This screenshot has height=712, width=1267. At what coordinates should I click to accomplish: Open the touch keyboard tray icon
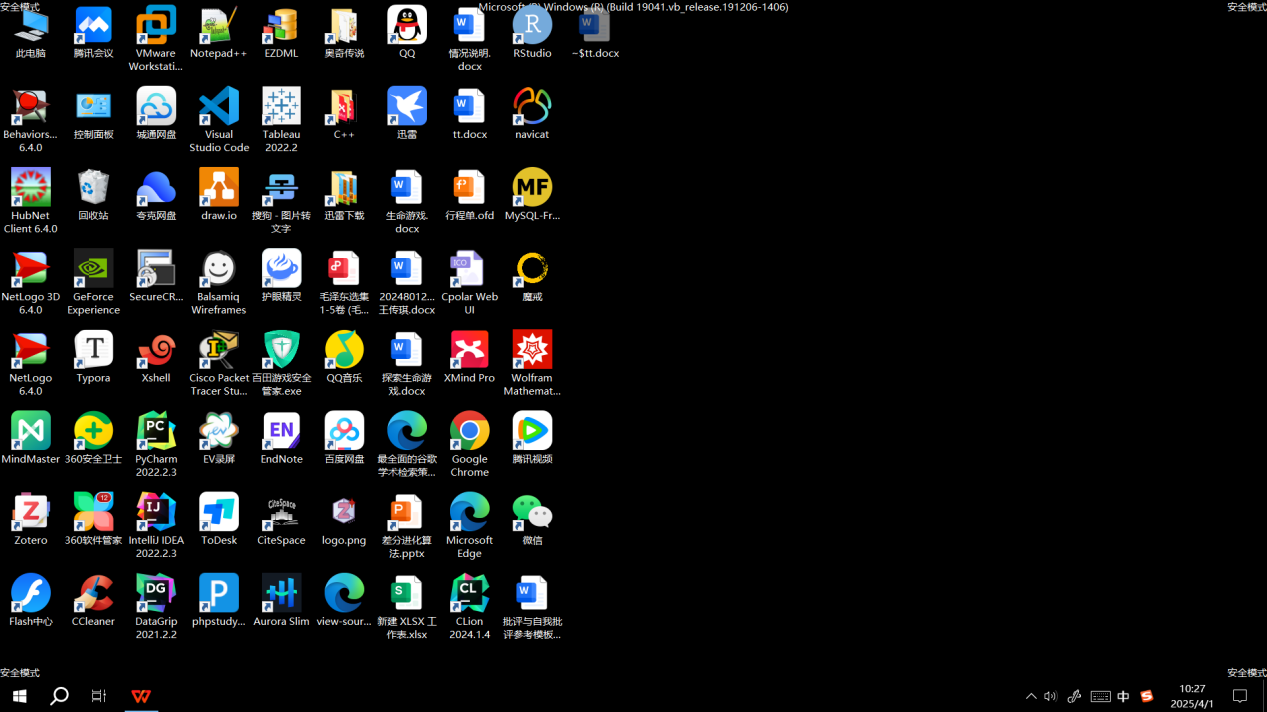tap(1100, 696)
